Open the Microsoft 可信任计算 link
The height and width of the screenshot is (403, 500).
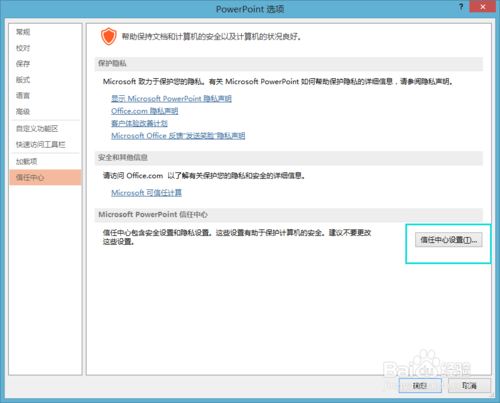(146, 193)
